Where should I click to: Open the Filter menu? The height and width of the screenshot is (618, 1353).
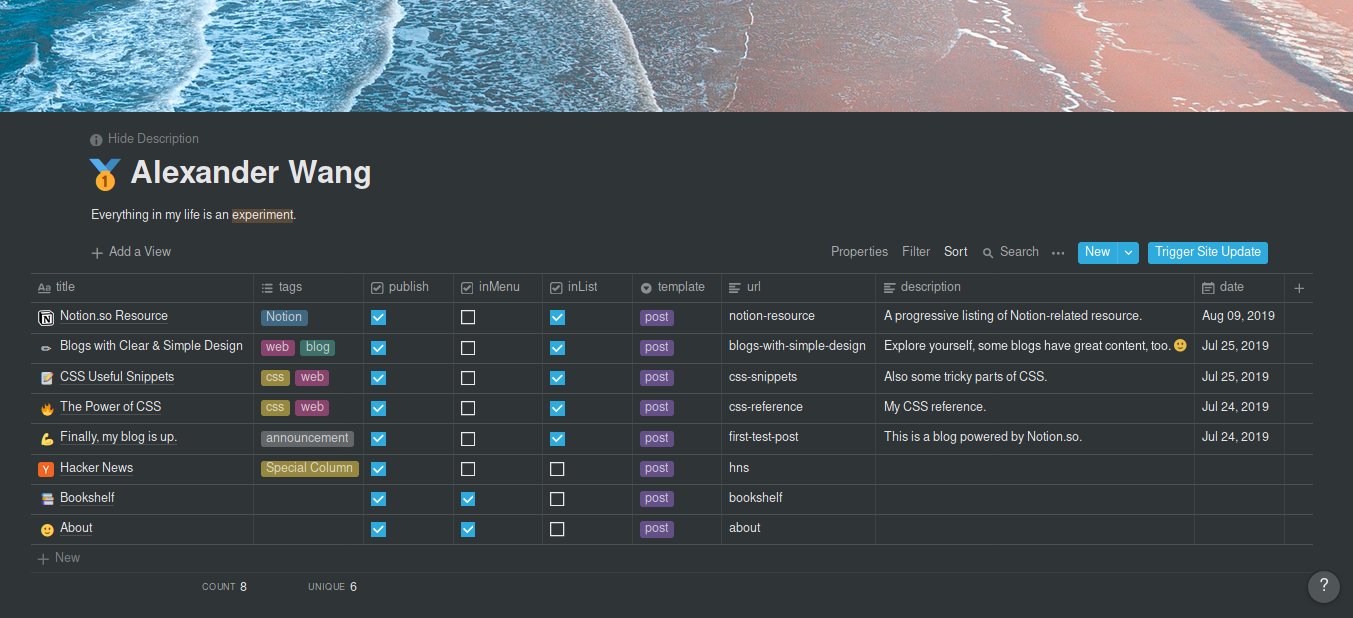(x=916, y=252)
